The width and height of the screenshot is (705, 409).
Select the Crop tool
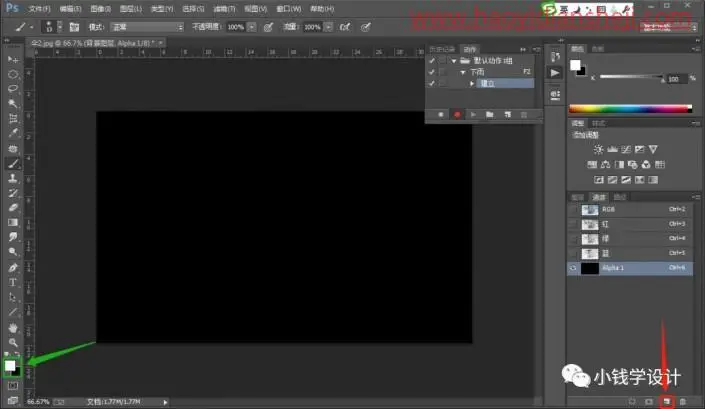coord(13,118)
